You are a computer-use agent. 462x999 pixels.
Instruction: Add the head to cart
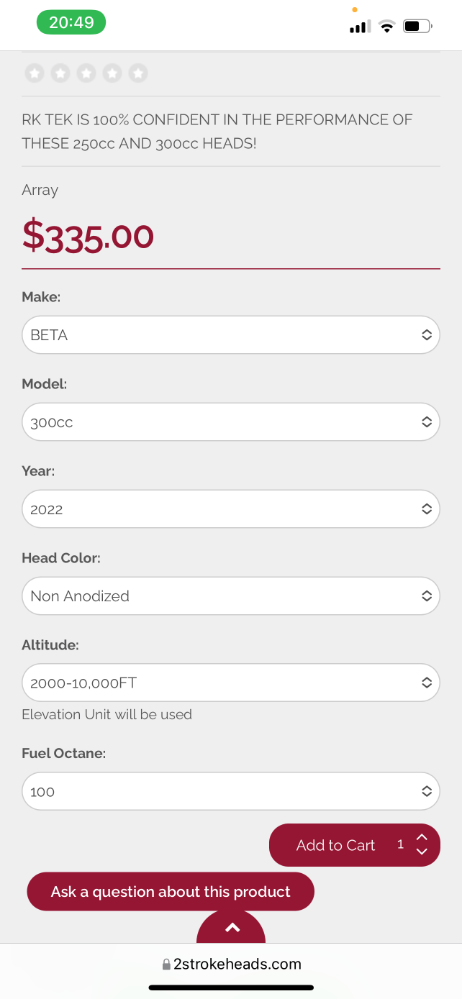pyautogui.click(x=335, y=845)
